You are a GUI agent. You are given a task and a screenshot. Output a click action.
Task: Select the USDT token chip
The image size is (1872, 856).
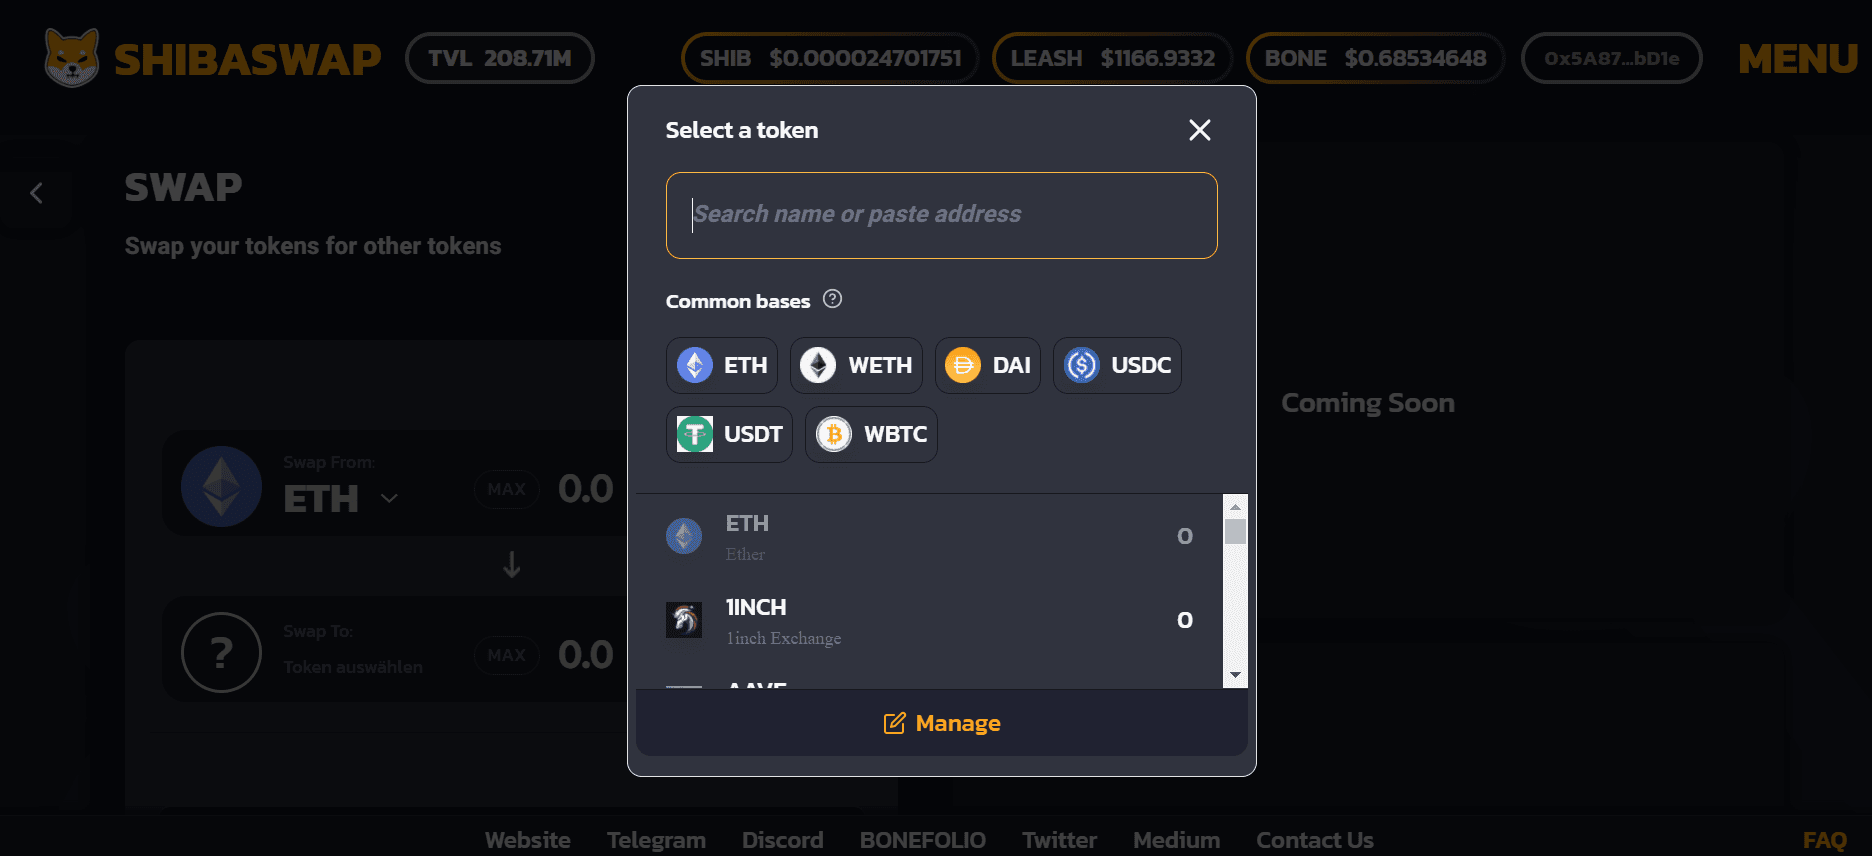coord(729,435)
